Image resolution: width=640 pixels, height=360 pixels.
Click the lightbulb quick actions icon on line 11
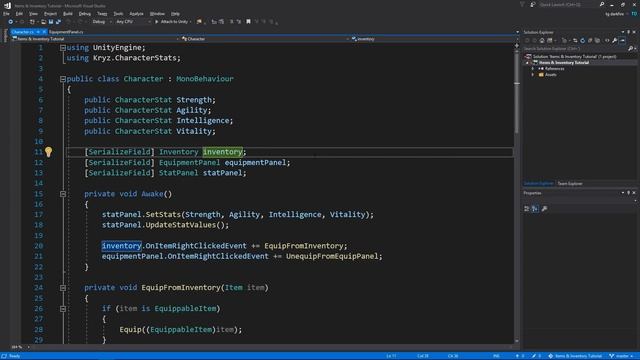coord(49,152)
